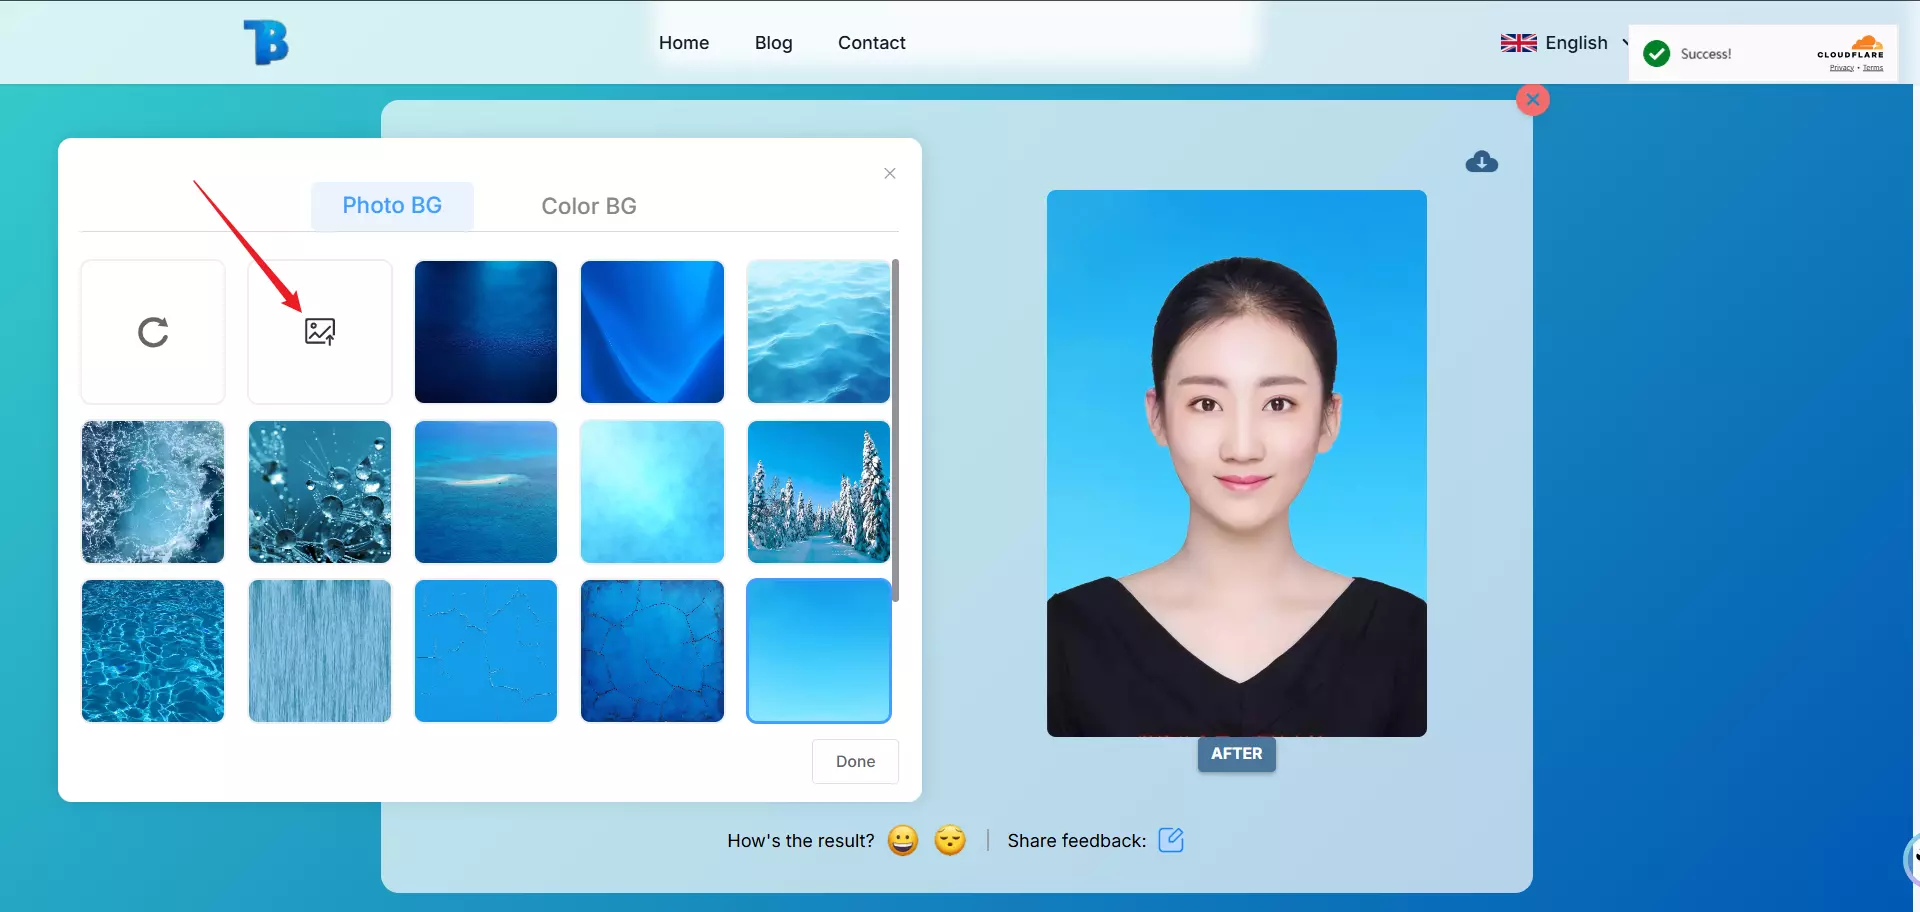
Task: Switch to the Photo BG tab
Action: pyautogui.click(x=392, y=206)
